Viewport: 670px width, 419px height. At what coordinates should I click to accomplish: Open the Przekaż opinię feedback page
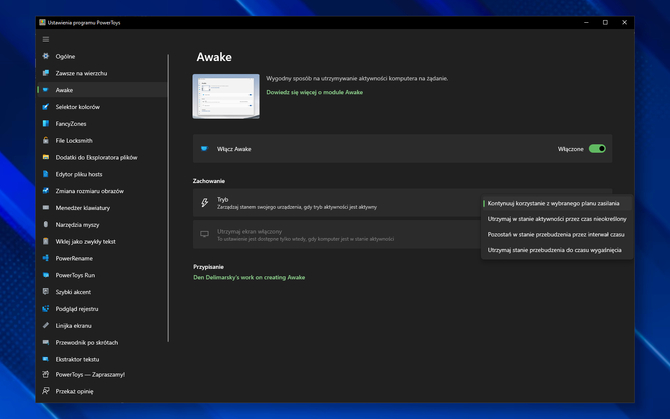click(102, 391)
